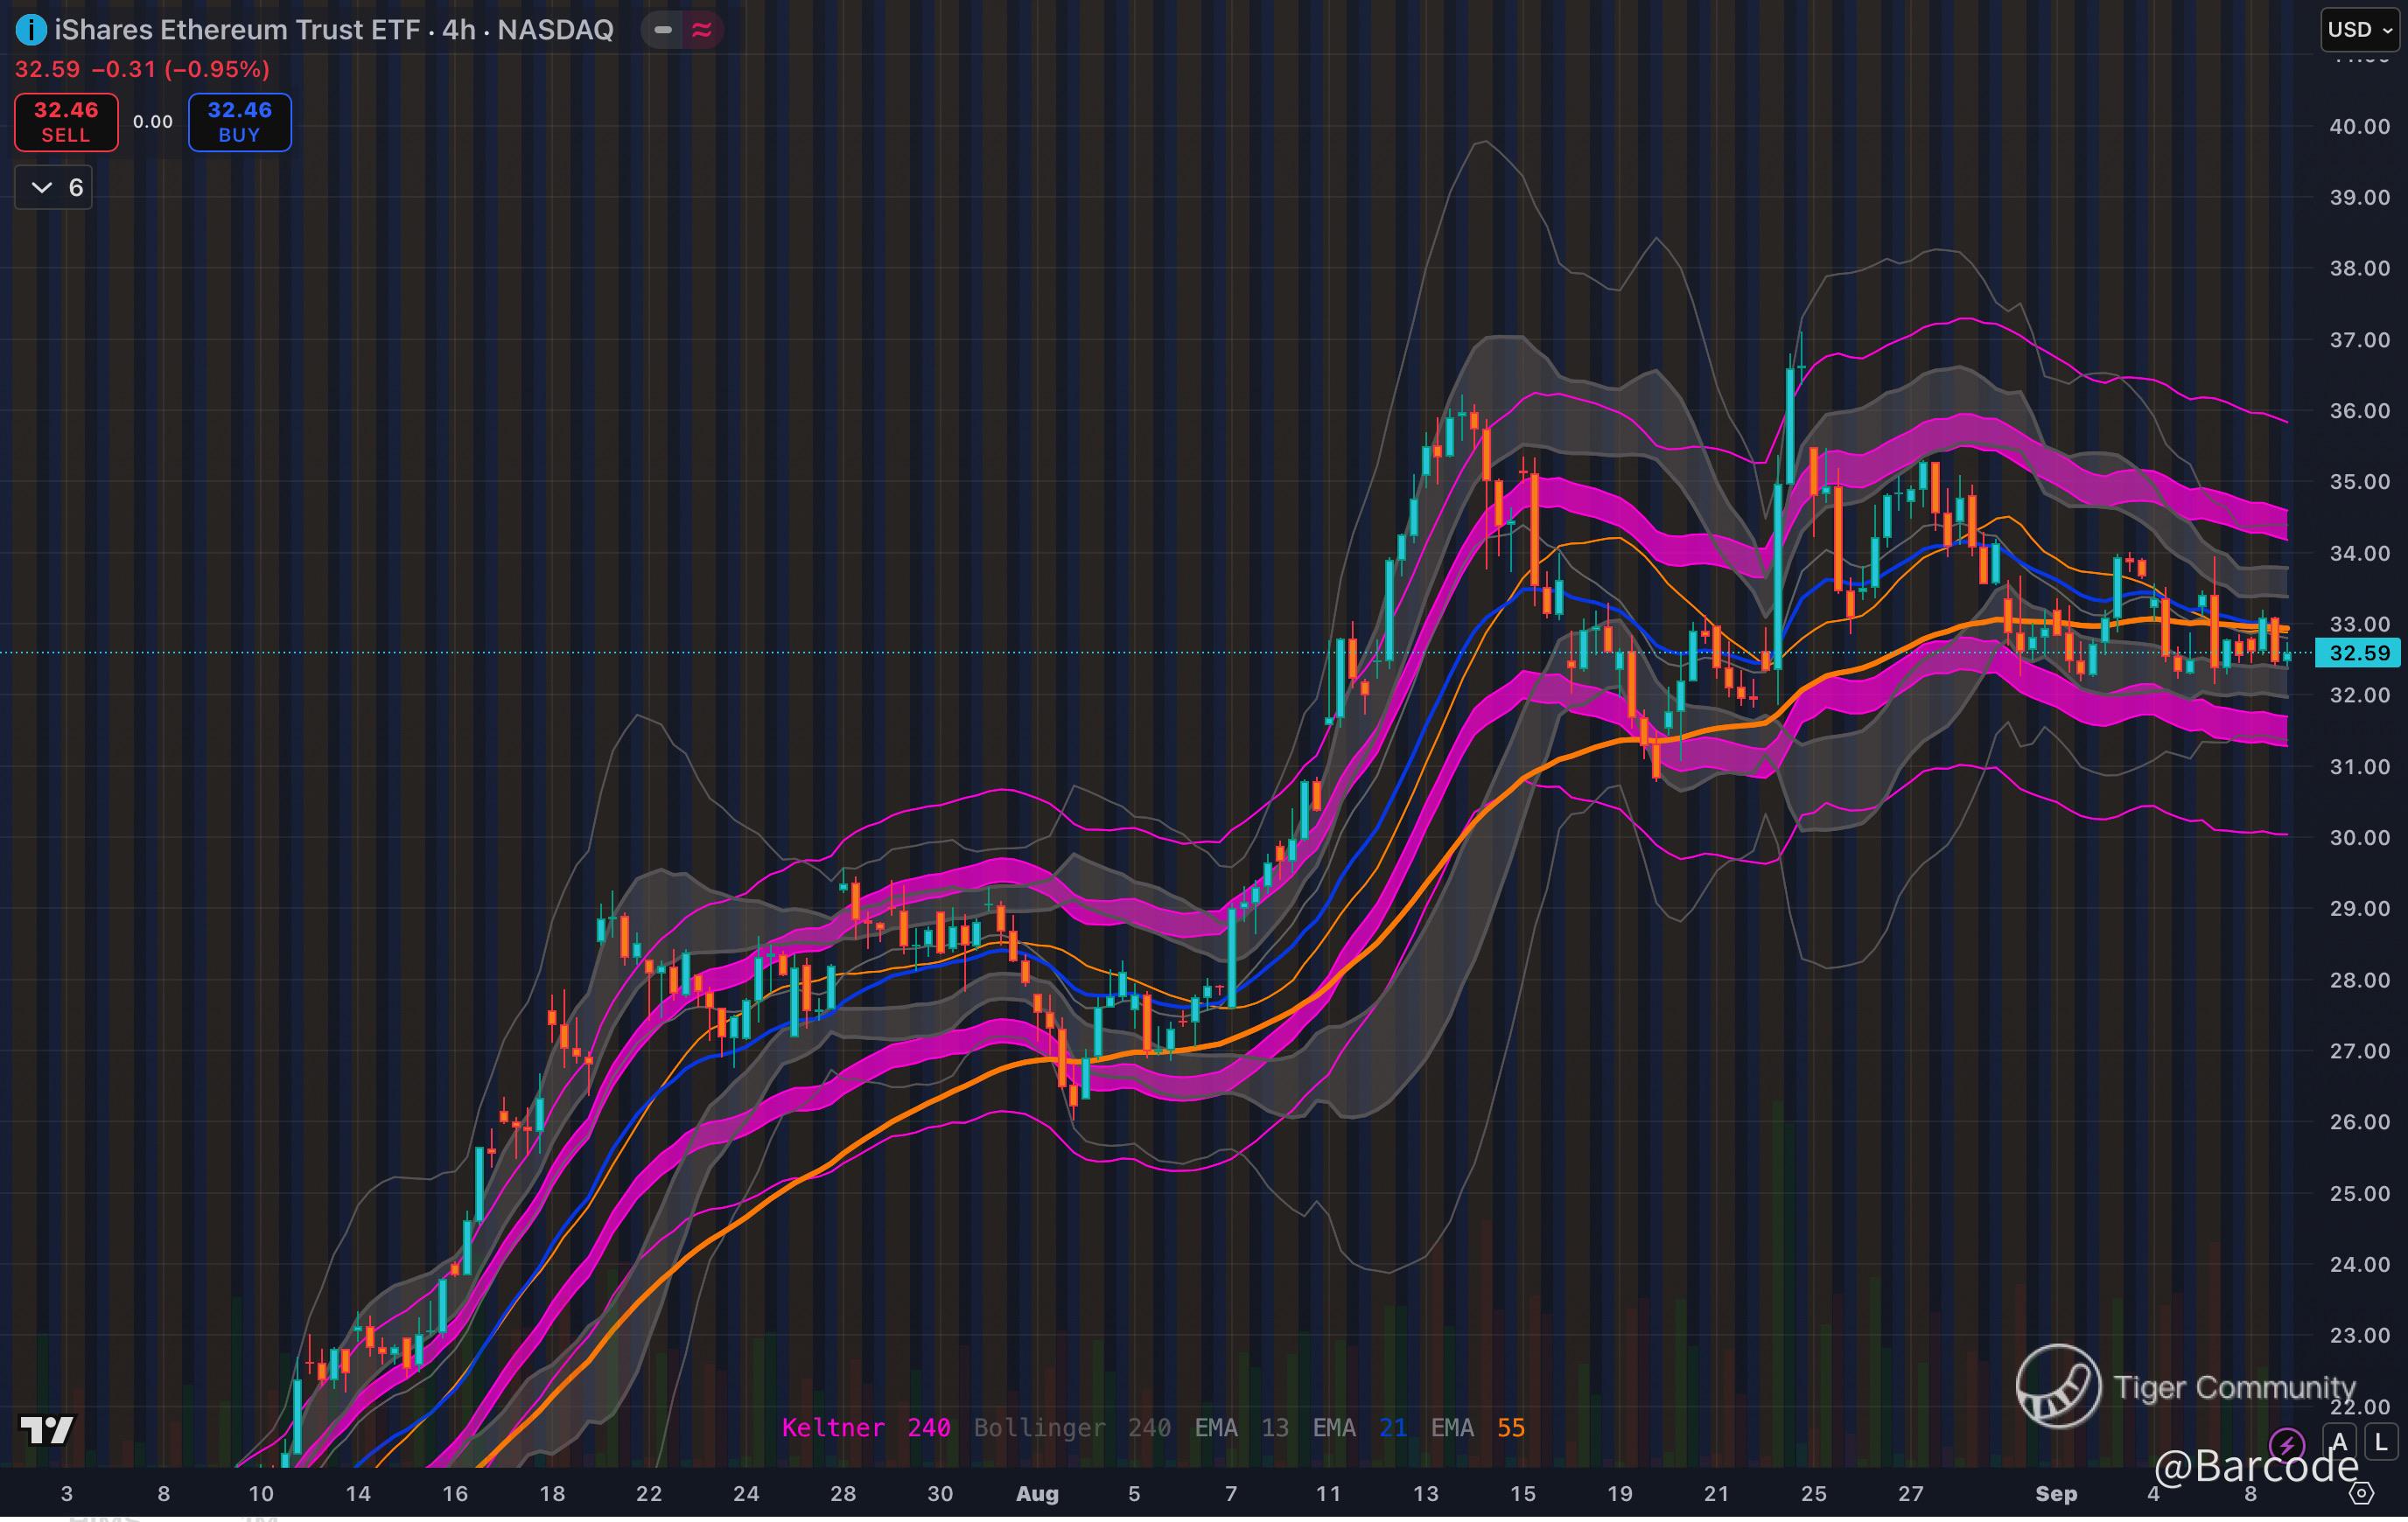
Task: Click the Sep label on the time axis
Action: pyautogui.click(x=2056, y=1494)
